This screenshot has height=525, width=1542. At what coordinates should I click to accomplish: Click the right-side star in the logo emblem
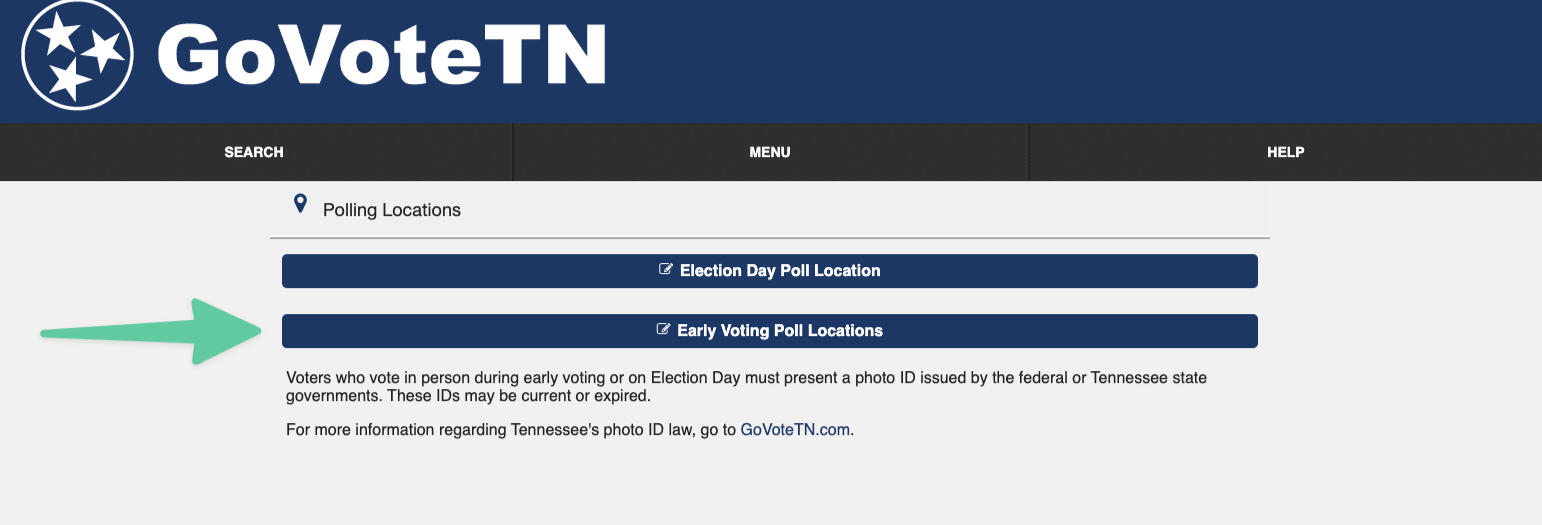pyautogui.click(x=102, y=48)
